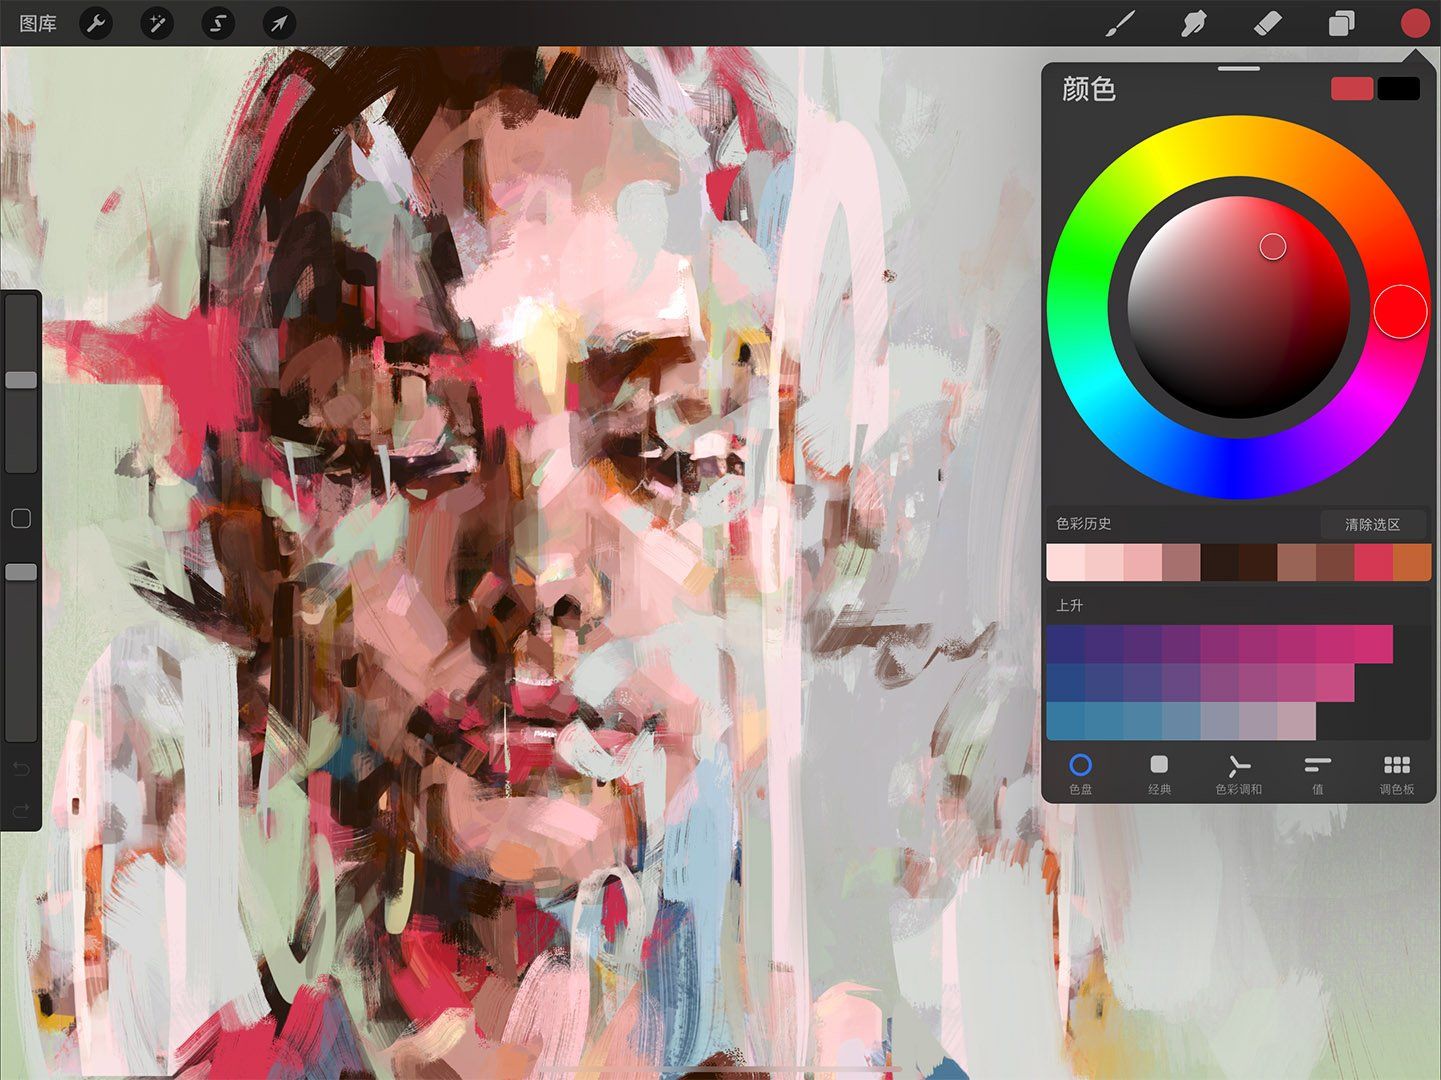1441x1080 pixels.
Task: Open the 调色板 palettes tab
Action: (1396, 773)
